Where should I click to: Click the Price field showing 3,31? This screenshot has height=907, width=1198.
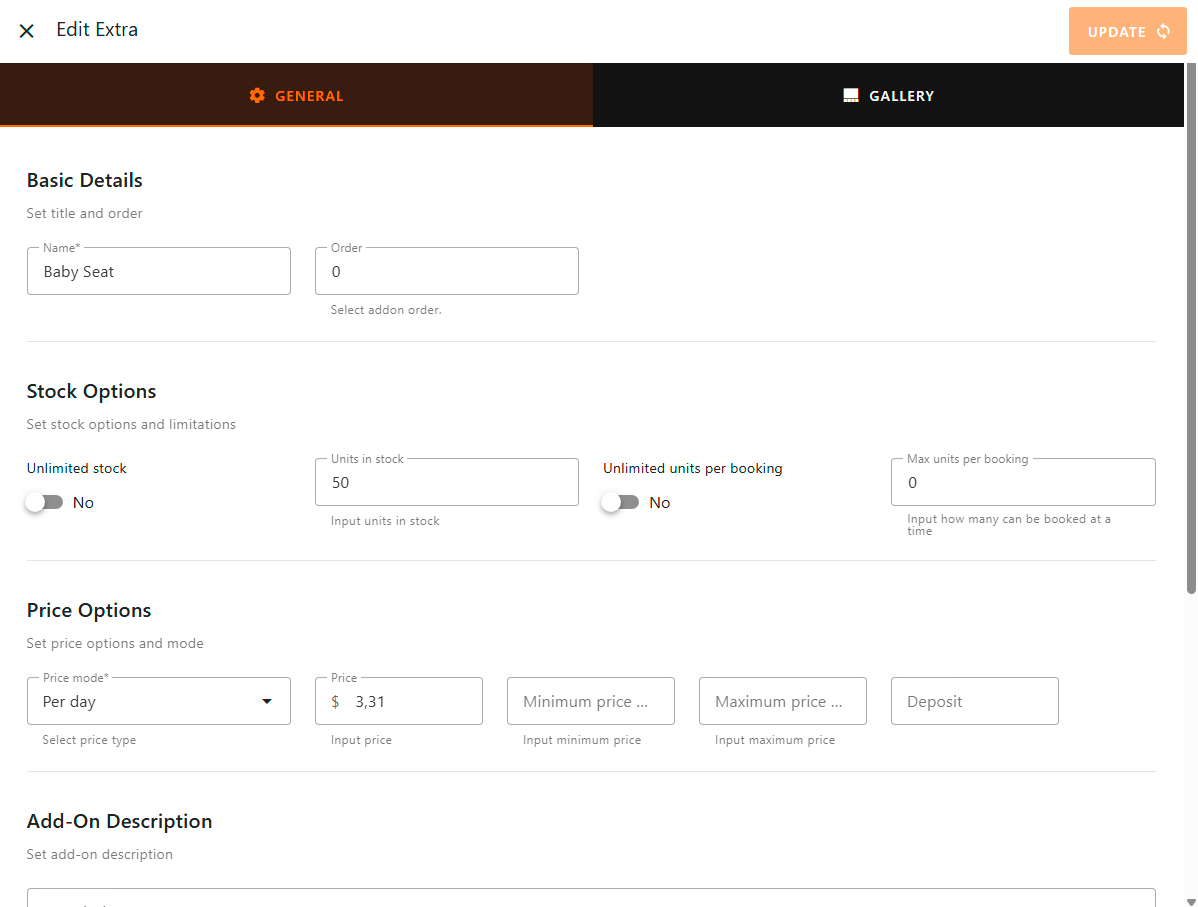(399, 701)
